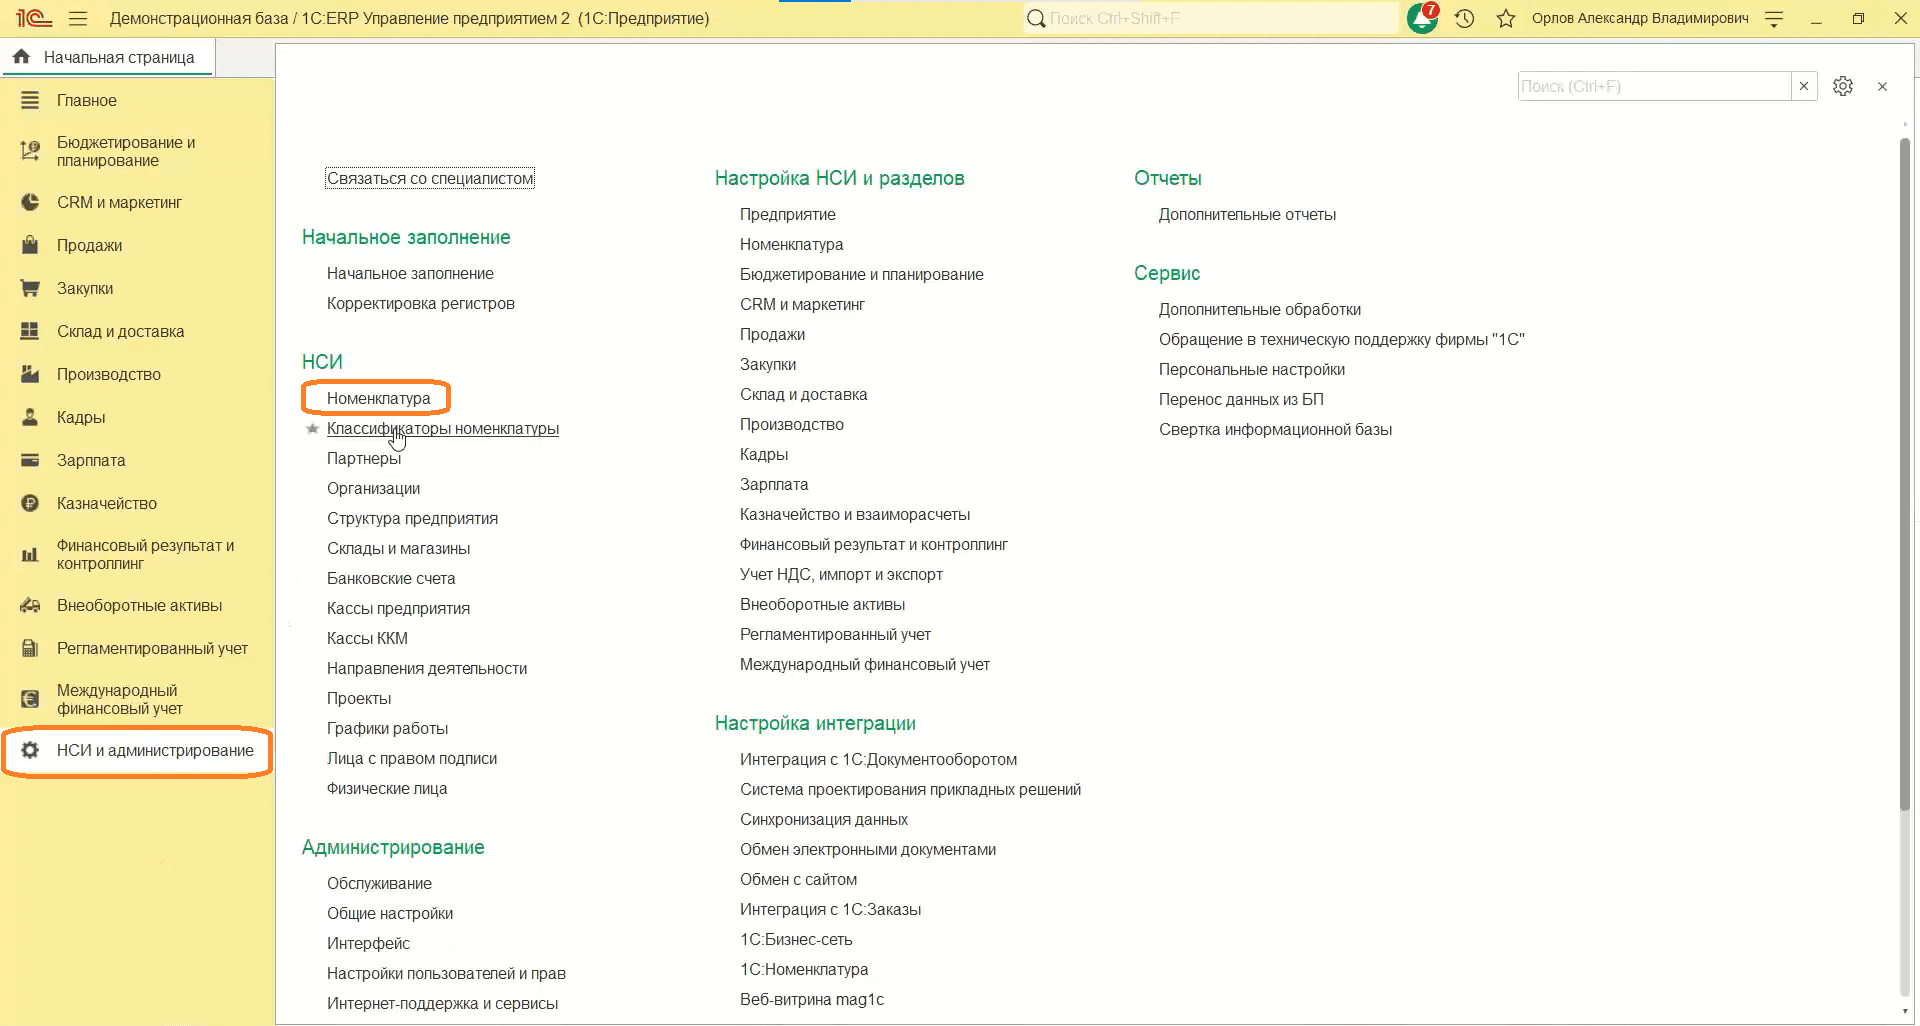Open service settings lines icon near username

[1774, 18]
